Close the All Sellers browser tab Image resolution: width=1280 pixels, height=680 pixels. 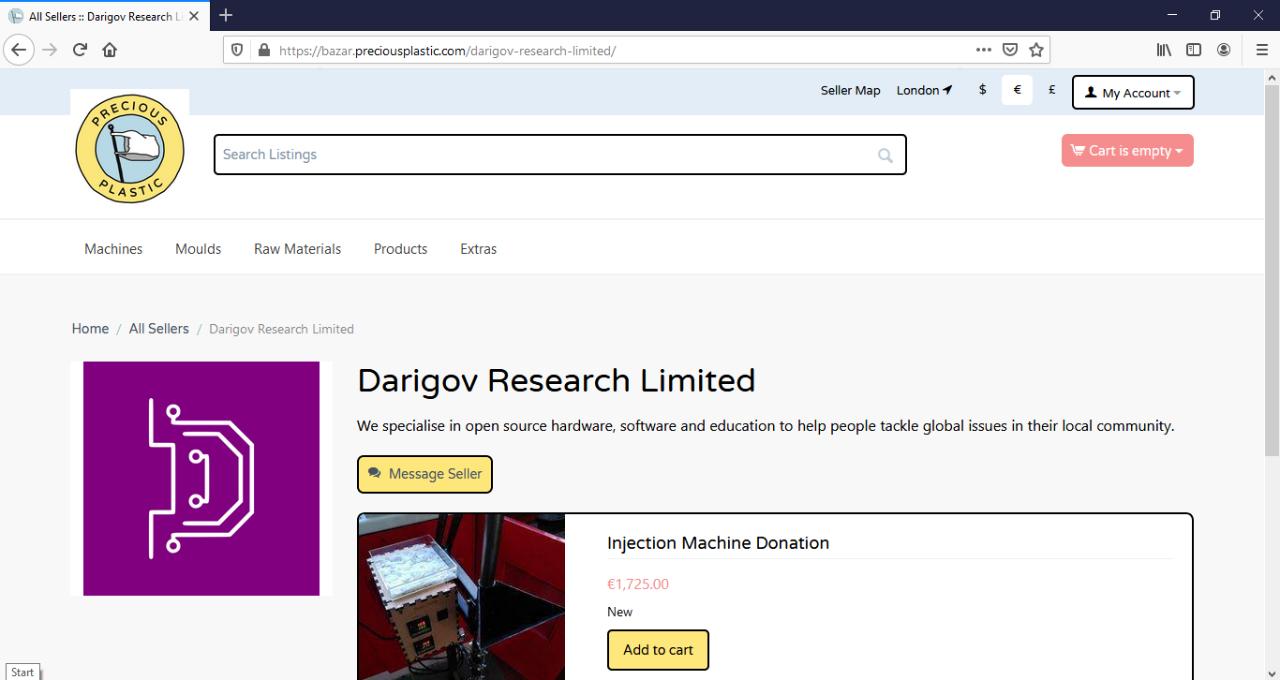(193, 16)
